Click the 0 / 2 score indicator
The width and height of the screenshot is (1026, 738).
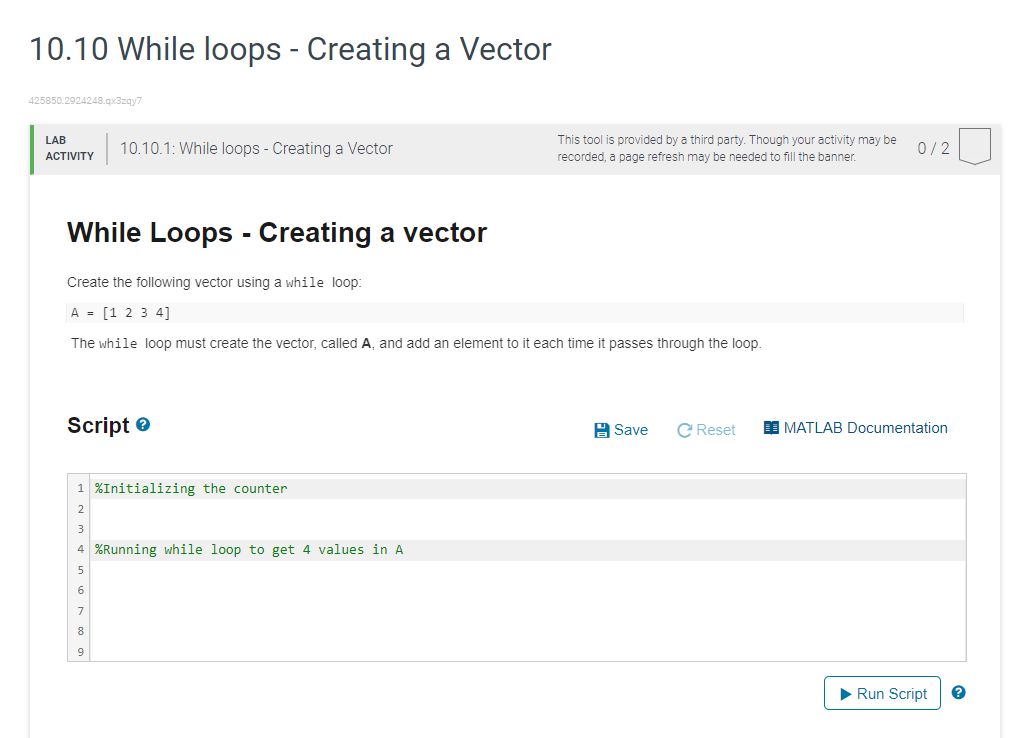click(x=932, y=147)
